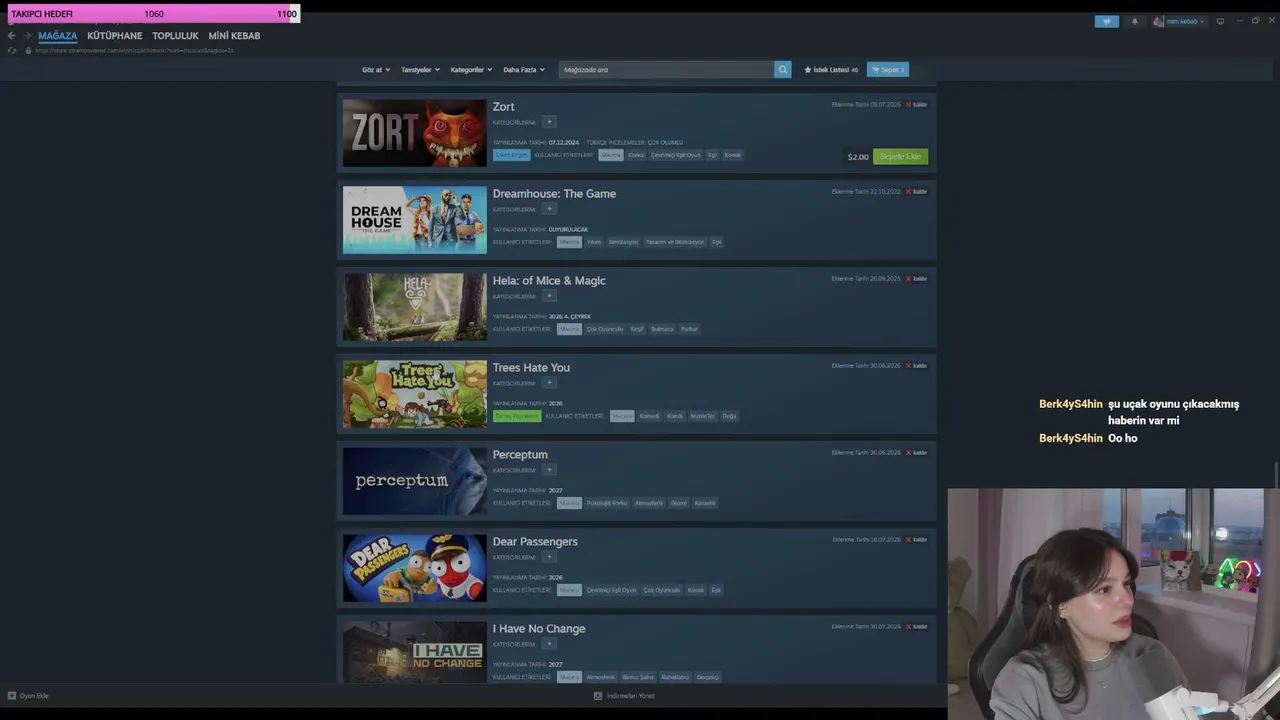This screenshot has height=720, width=1280.
Task: Open the Perceptum thumbnail
Action: click(x=415, y=481)
